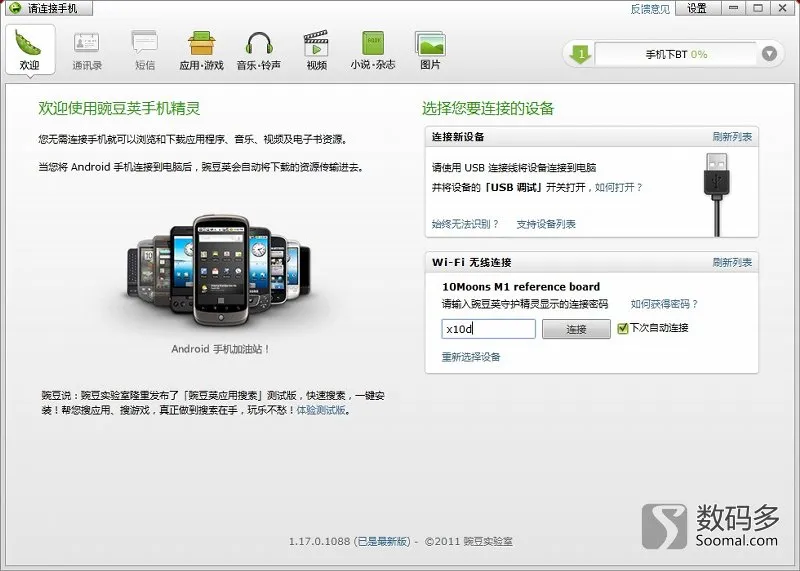The width and height of the screenshot is (800, 571).
Task: Open the 图片 pictures icon
Action: pyautogui.click(x=430, y=51)
